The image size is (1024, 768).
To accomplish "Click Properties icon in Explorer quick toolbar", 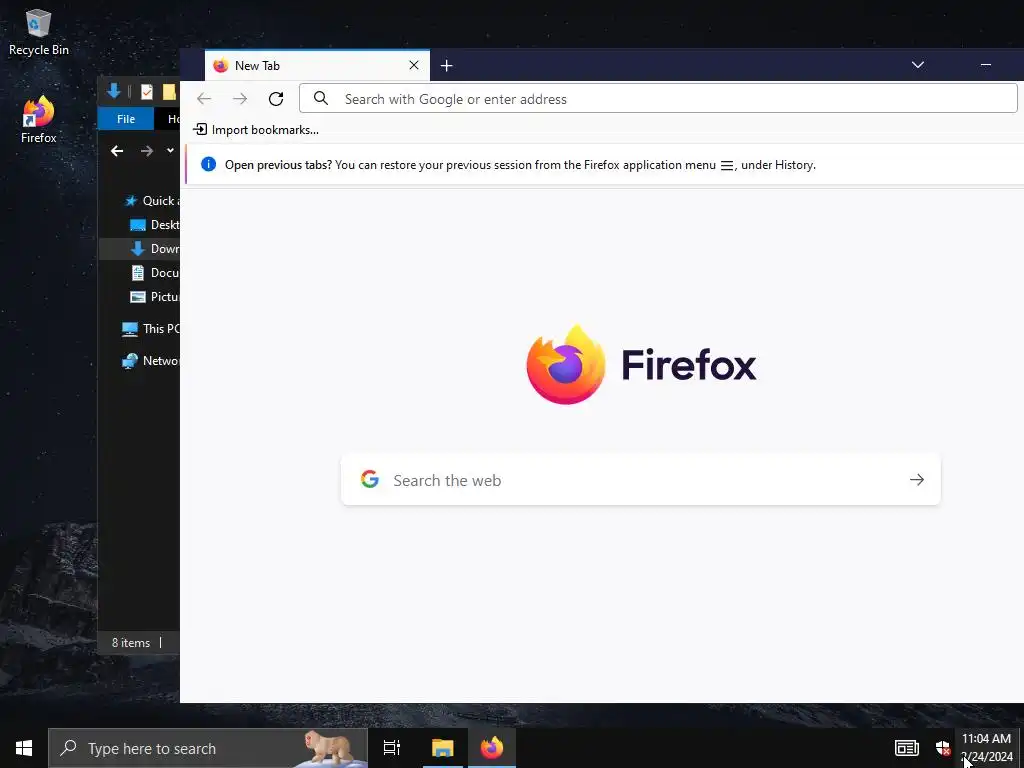I will point(147,92).
